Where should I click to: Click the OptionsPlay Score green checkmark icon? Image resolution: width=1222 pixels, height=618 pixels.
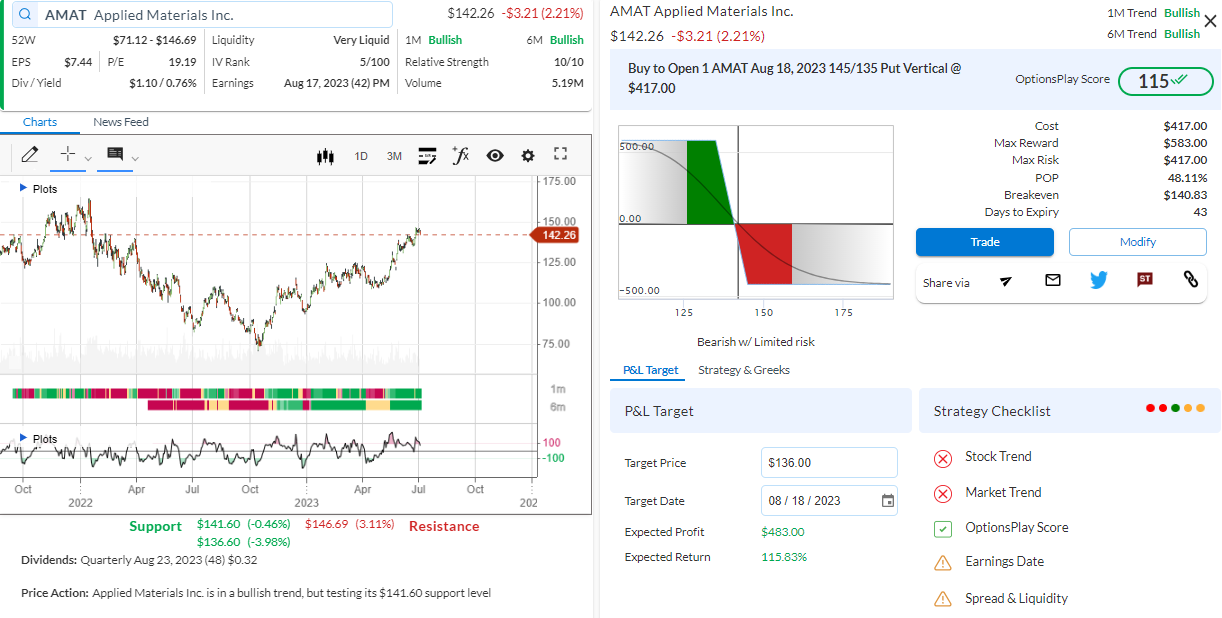pyautogui.click(x=943, y=529)
